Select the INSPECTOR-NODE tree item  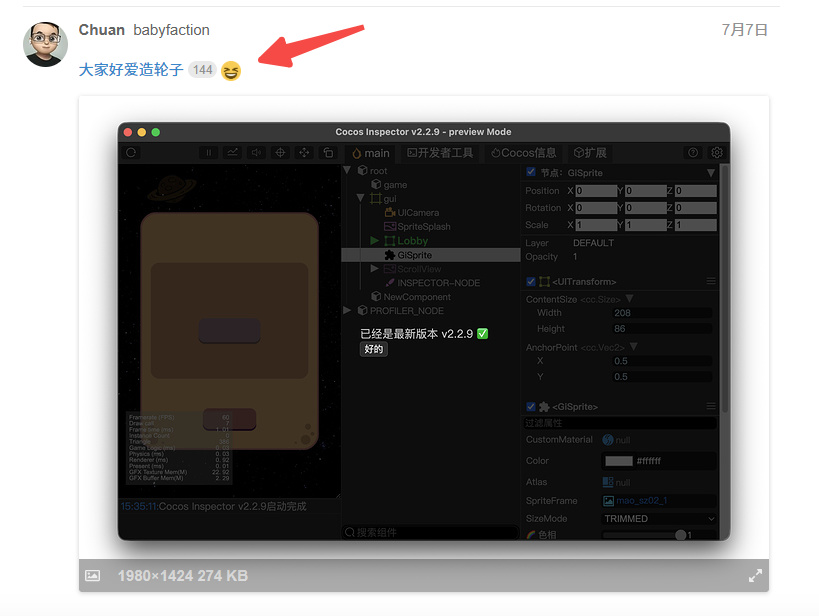438,283
